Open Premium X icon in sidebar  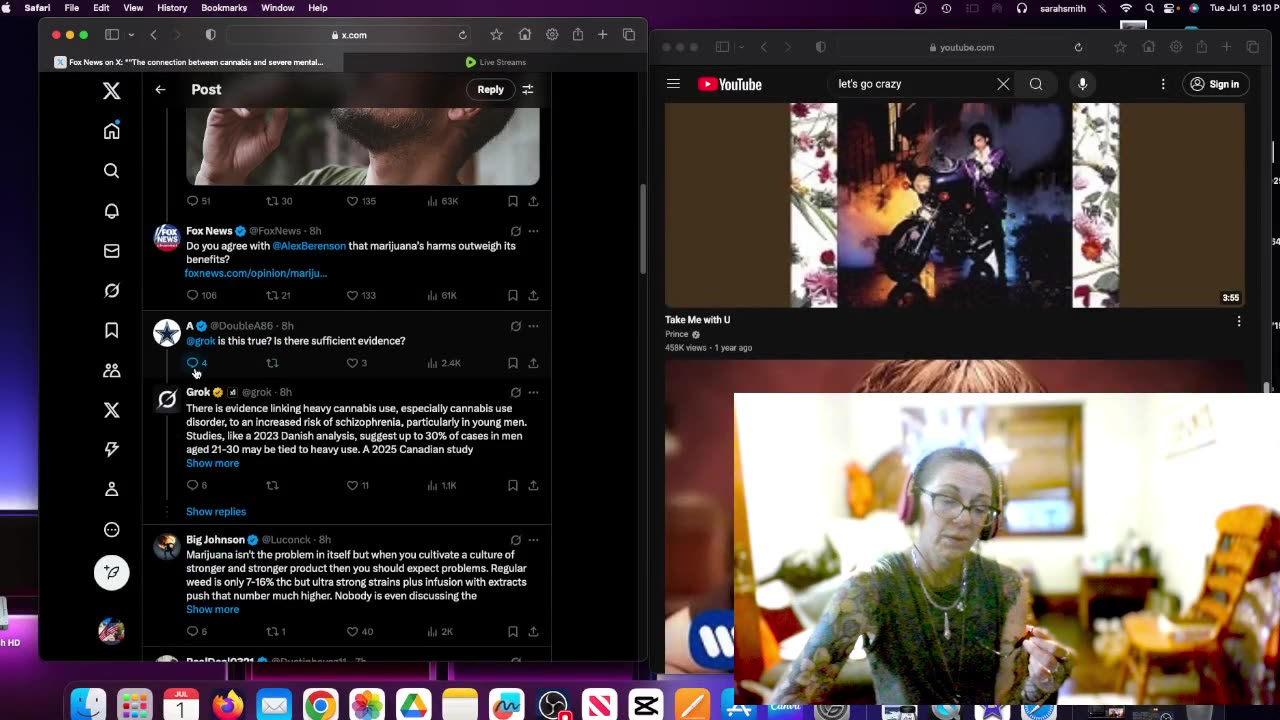point(111,410)
